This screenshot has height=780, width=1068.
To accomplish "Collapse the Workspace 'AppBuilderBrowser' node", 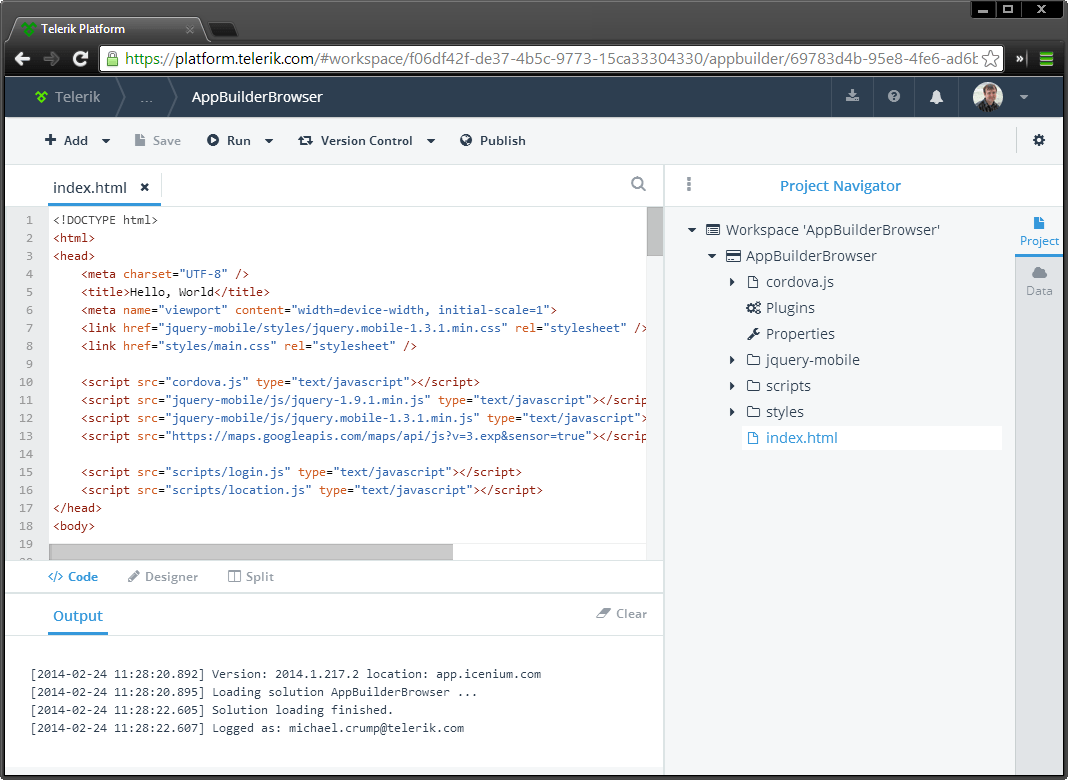I will (x=692, y=230).
